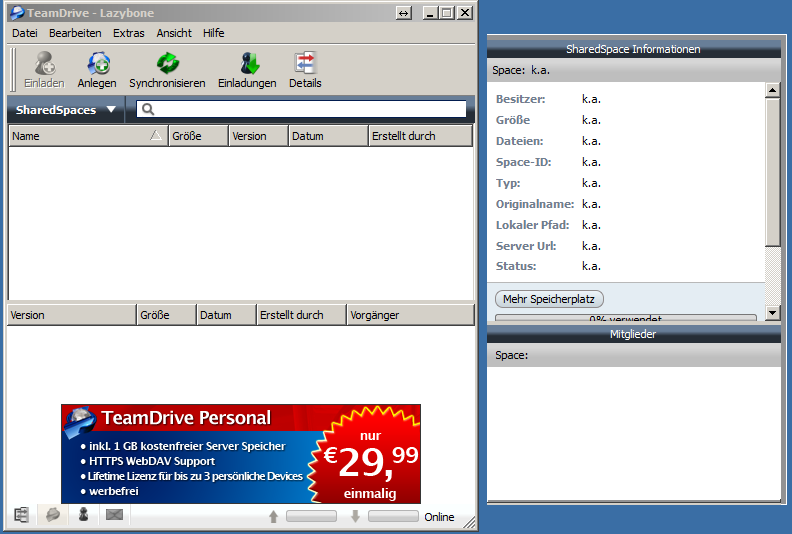Click the magnifier icon in search box
The image size is (792, 534).
pyautogui.click(x=147, y=109)
